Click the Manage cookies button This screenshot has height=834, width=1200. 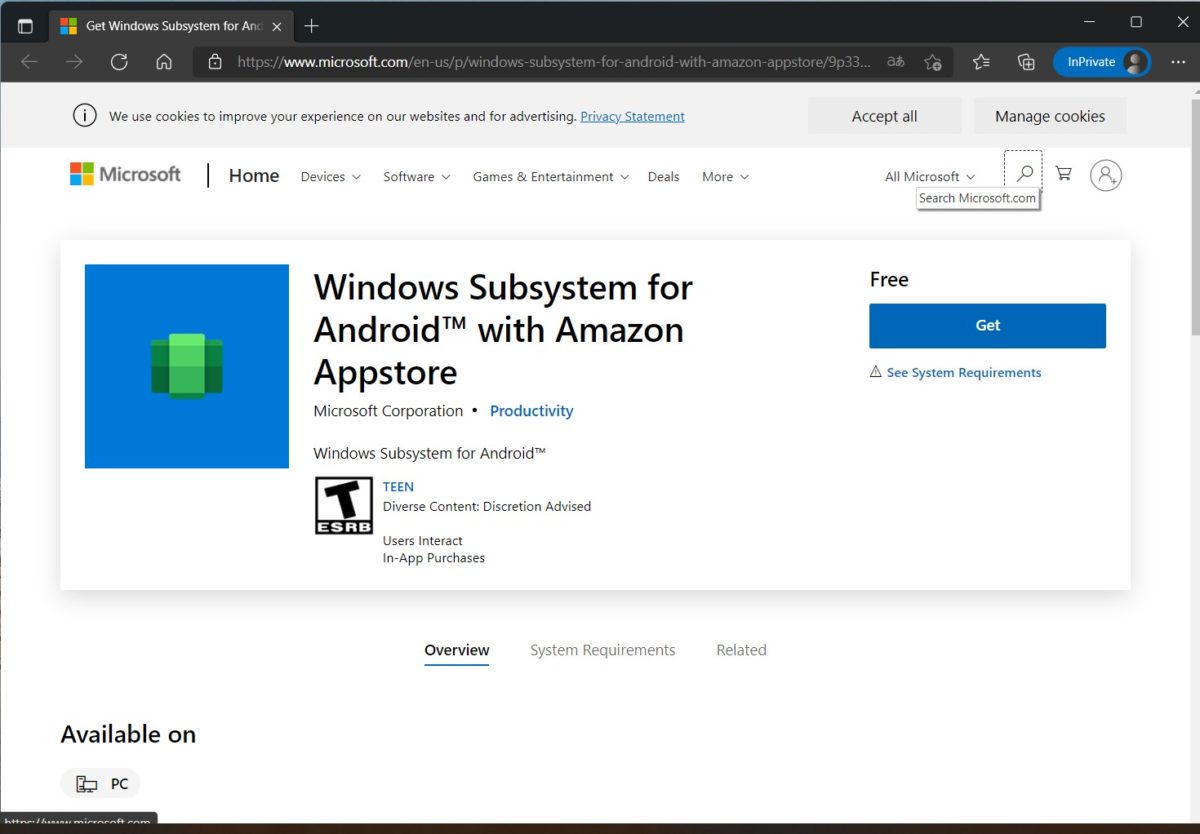point(1050,116)
